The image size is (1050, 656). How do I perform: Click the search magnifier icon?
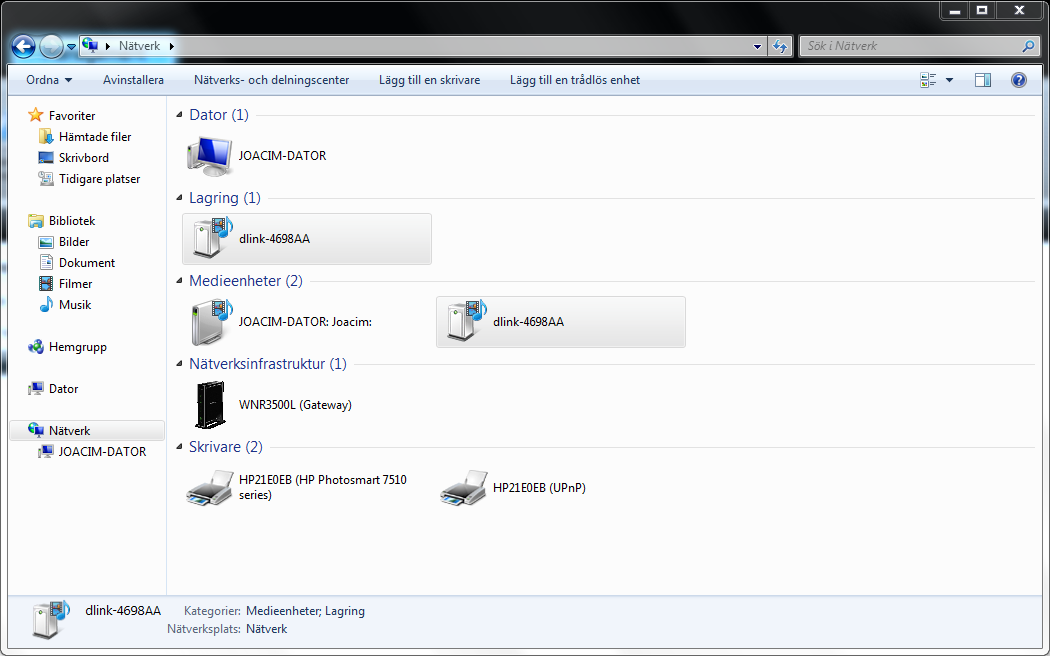[x=1029, y=46]
